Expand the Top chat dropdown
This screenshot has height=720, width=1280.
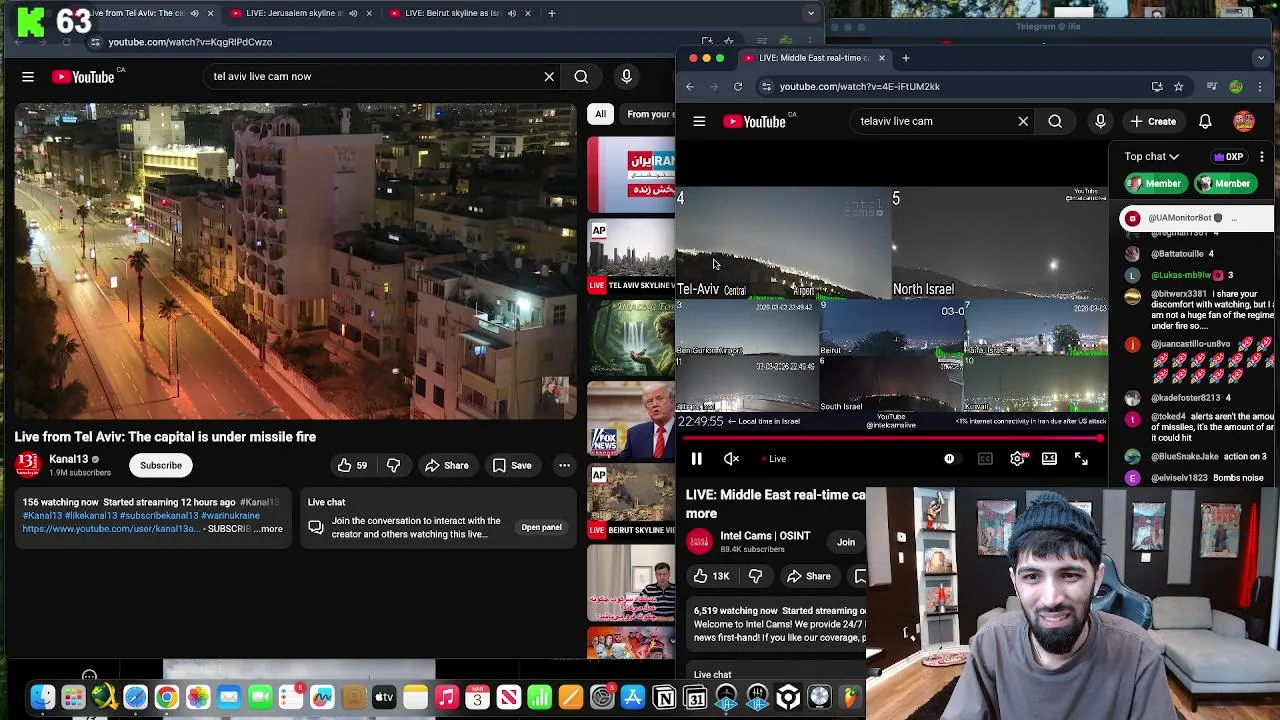1151,156
